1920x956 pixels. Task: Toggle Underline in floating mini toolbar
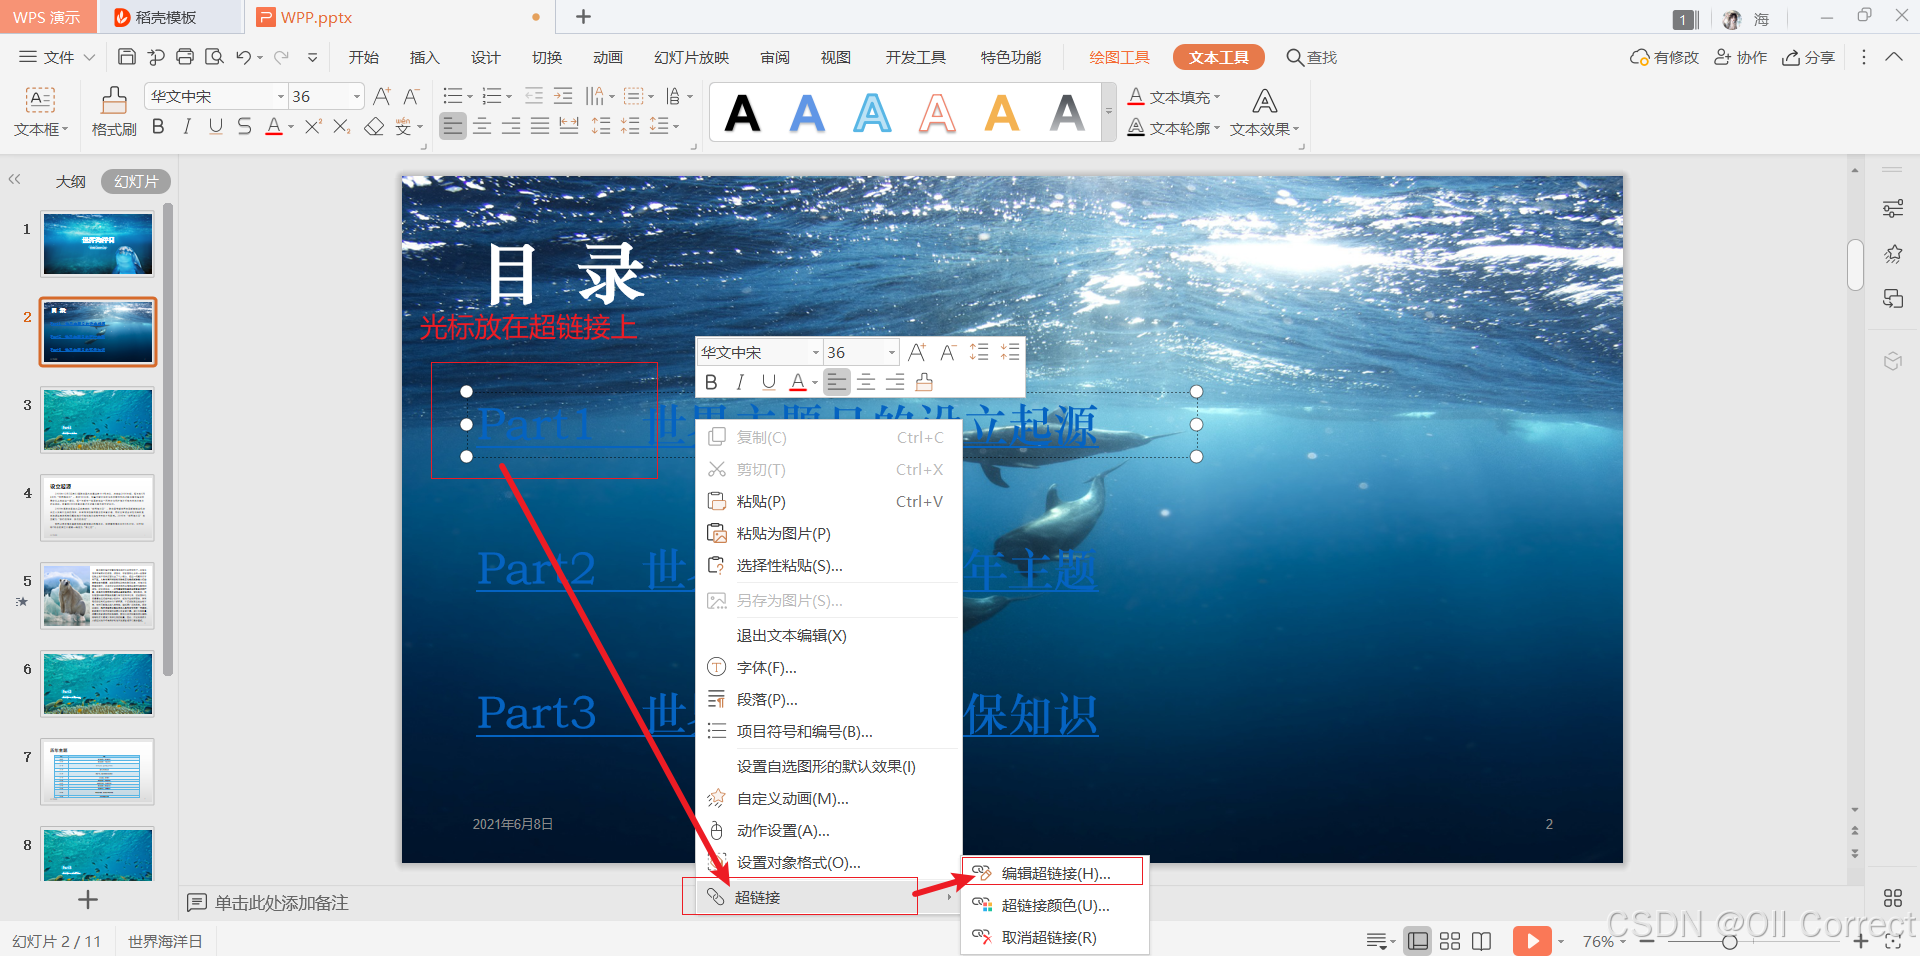(x=768, y=382)
